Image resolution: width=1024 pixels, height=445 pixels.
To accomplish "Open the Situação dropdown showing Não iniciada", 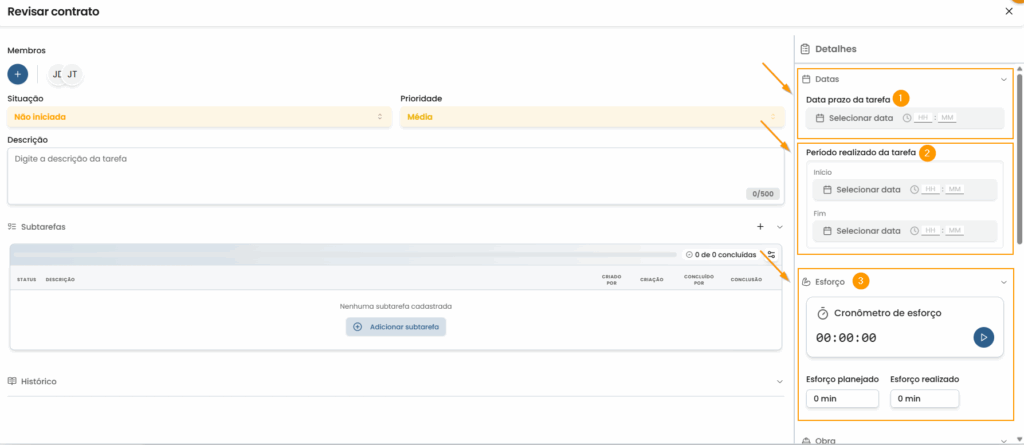I will (198, 117).
